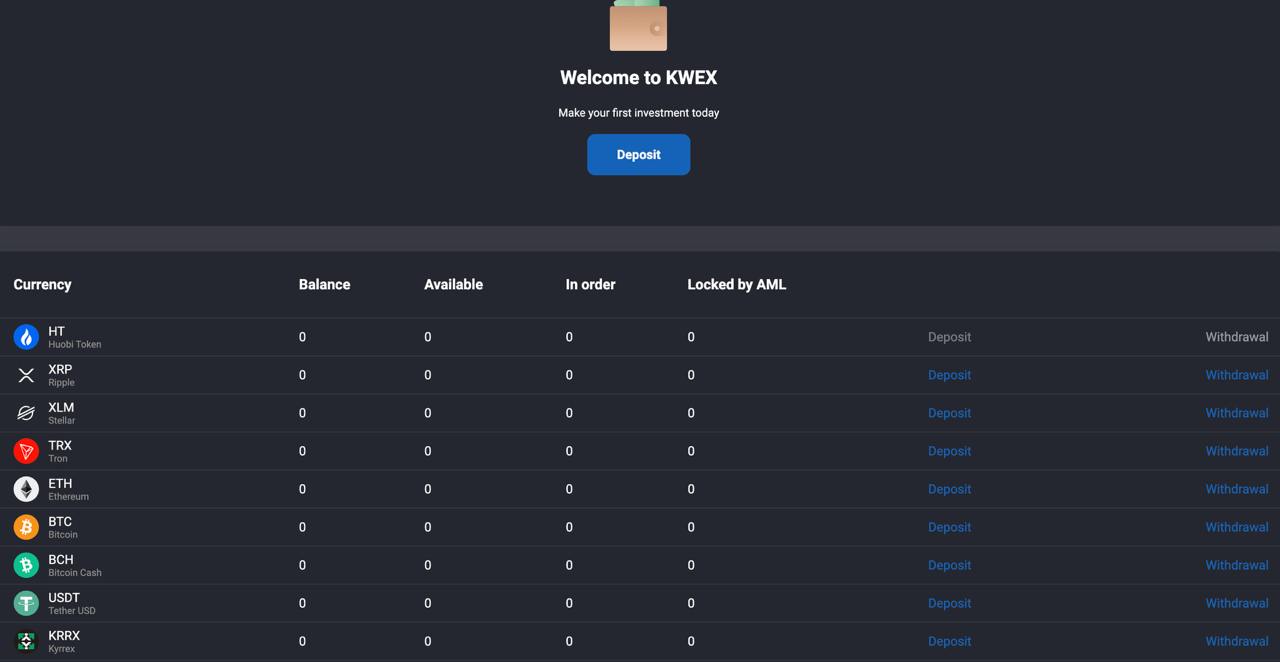This screenshot has width=1280, height=662.
Task: Click the orange Bitcoin BTC icon
Action: point(26,527)
